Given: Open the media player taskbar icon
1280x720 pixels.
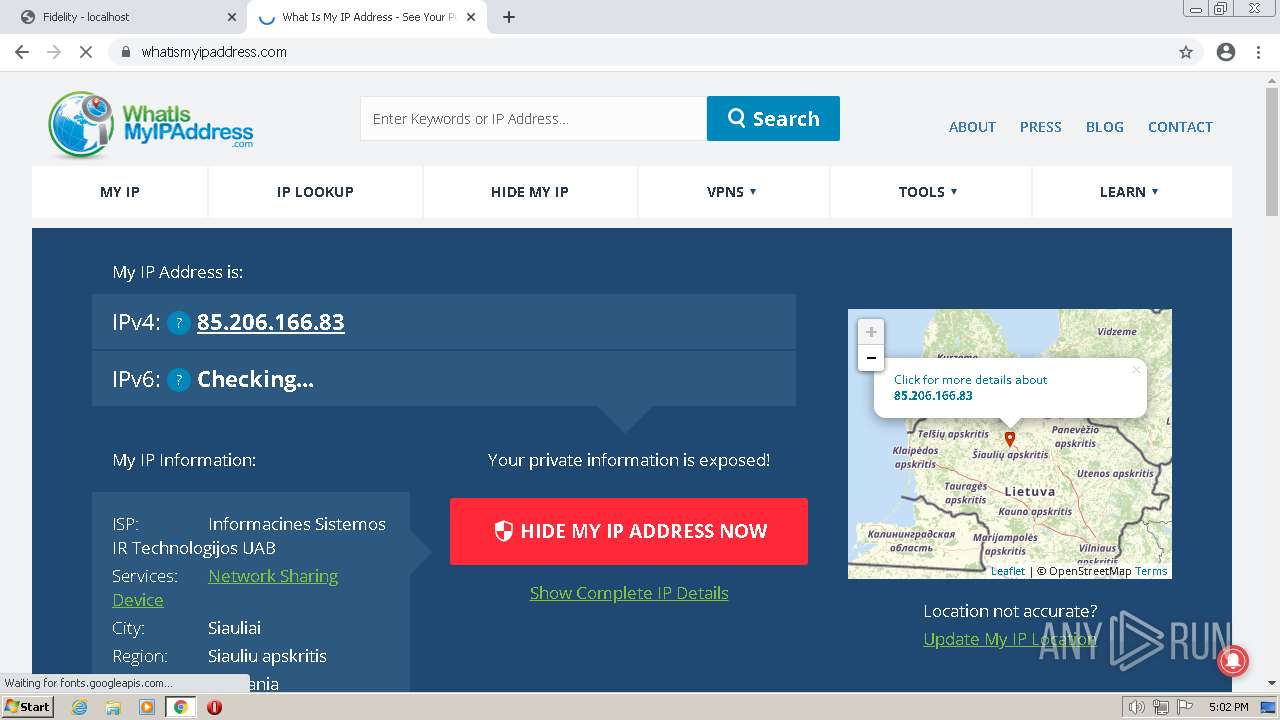Looking at the screenshot, I should 147,707.
